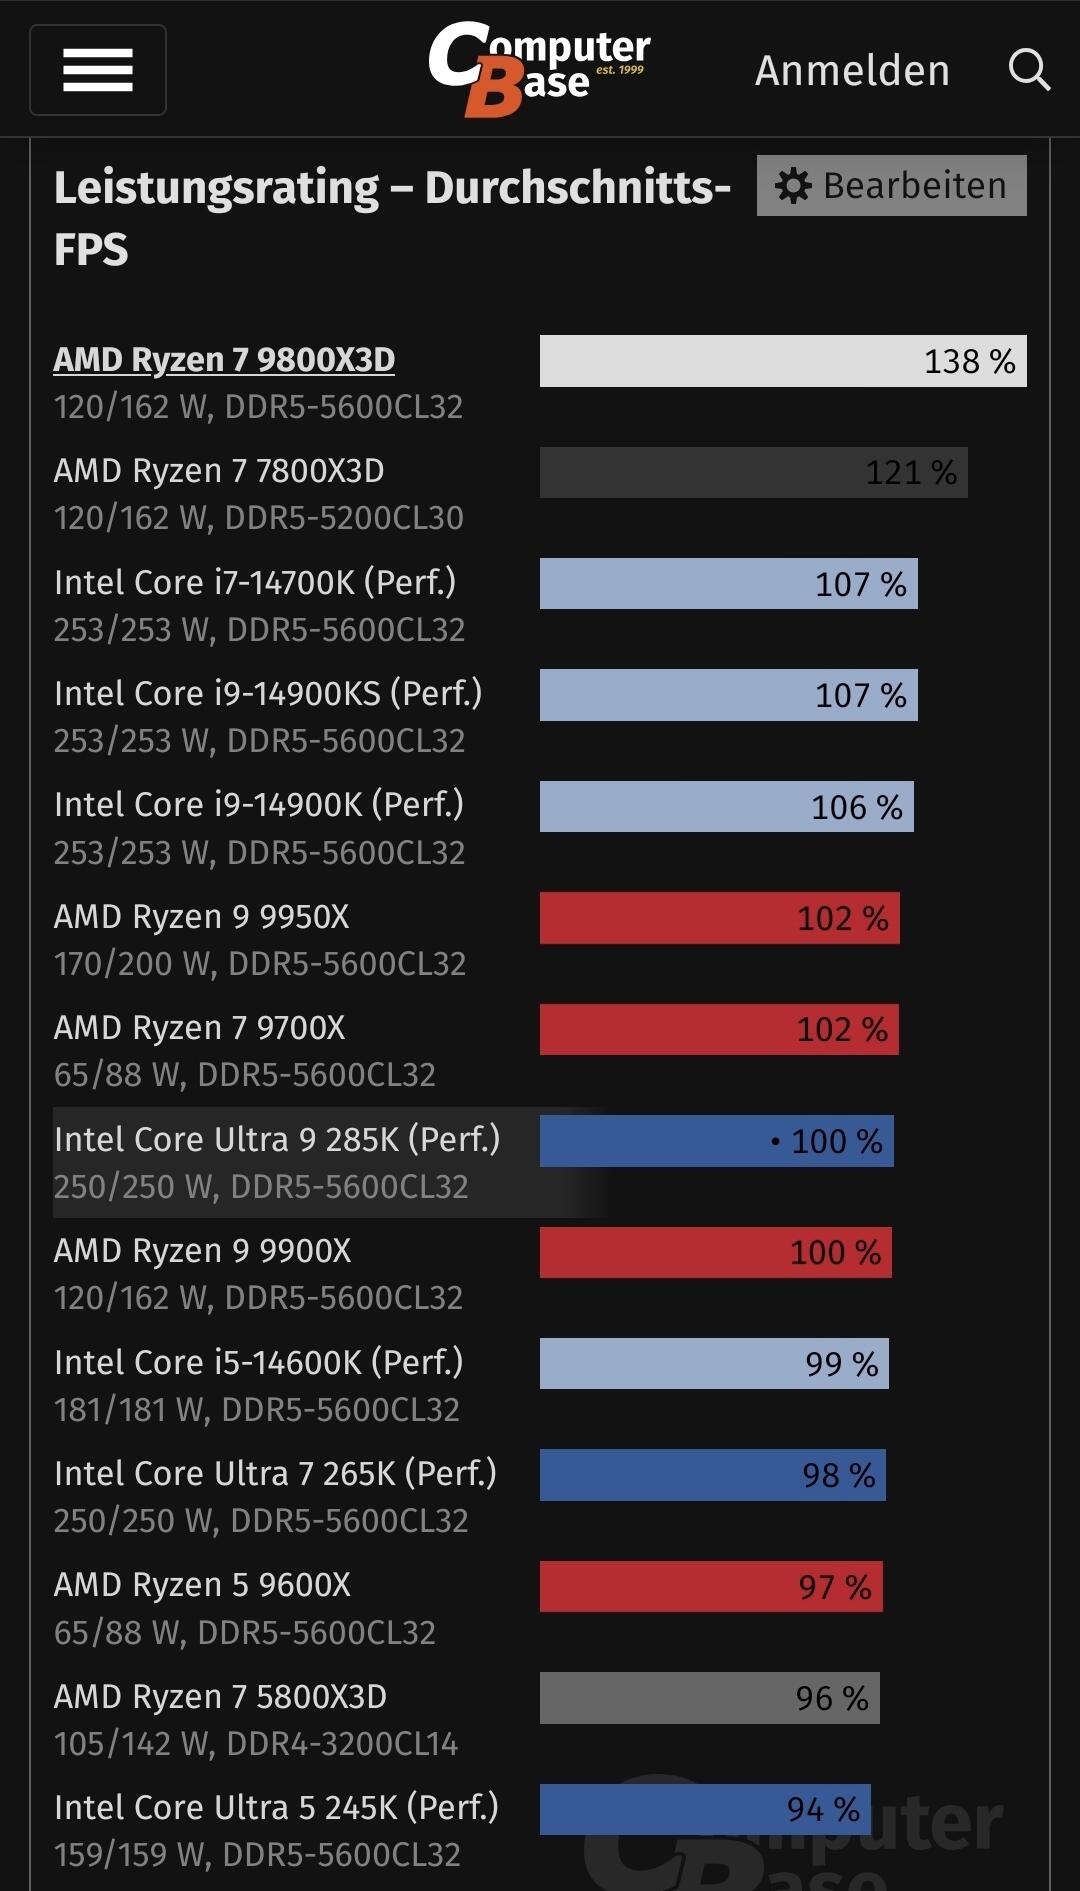Click the gray Ryzen 7 5800X3D bar
This screenshot has width=1080, height=1891.
[x=709, y=1698]
